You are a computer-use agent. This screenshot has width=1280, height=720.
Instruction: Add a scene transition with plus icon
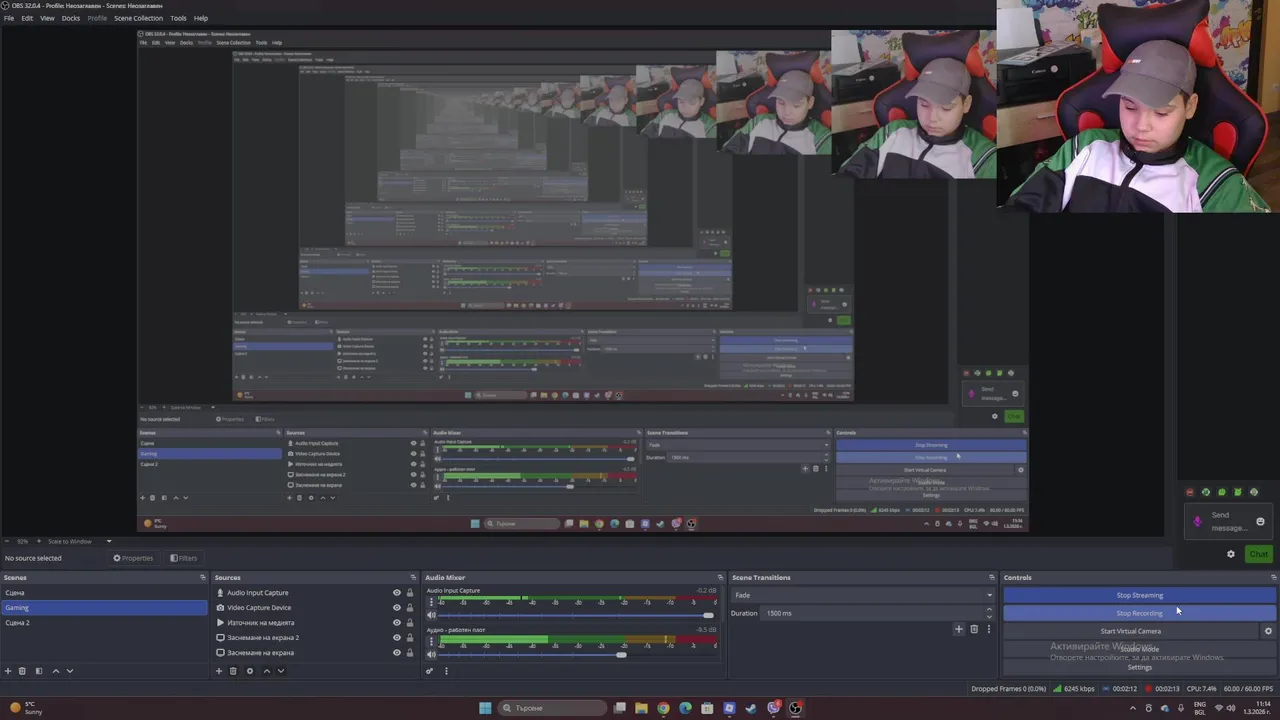pyautogui.click(x=958, y=629)
